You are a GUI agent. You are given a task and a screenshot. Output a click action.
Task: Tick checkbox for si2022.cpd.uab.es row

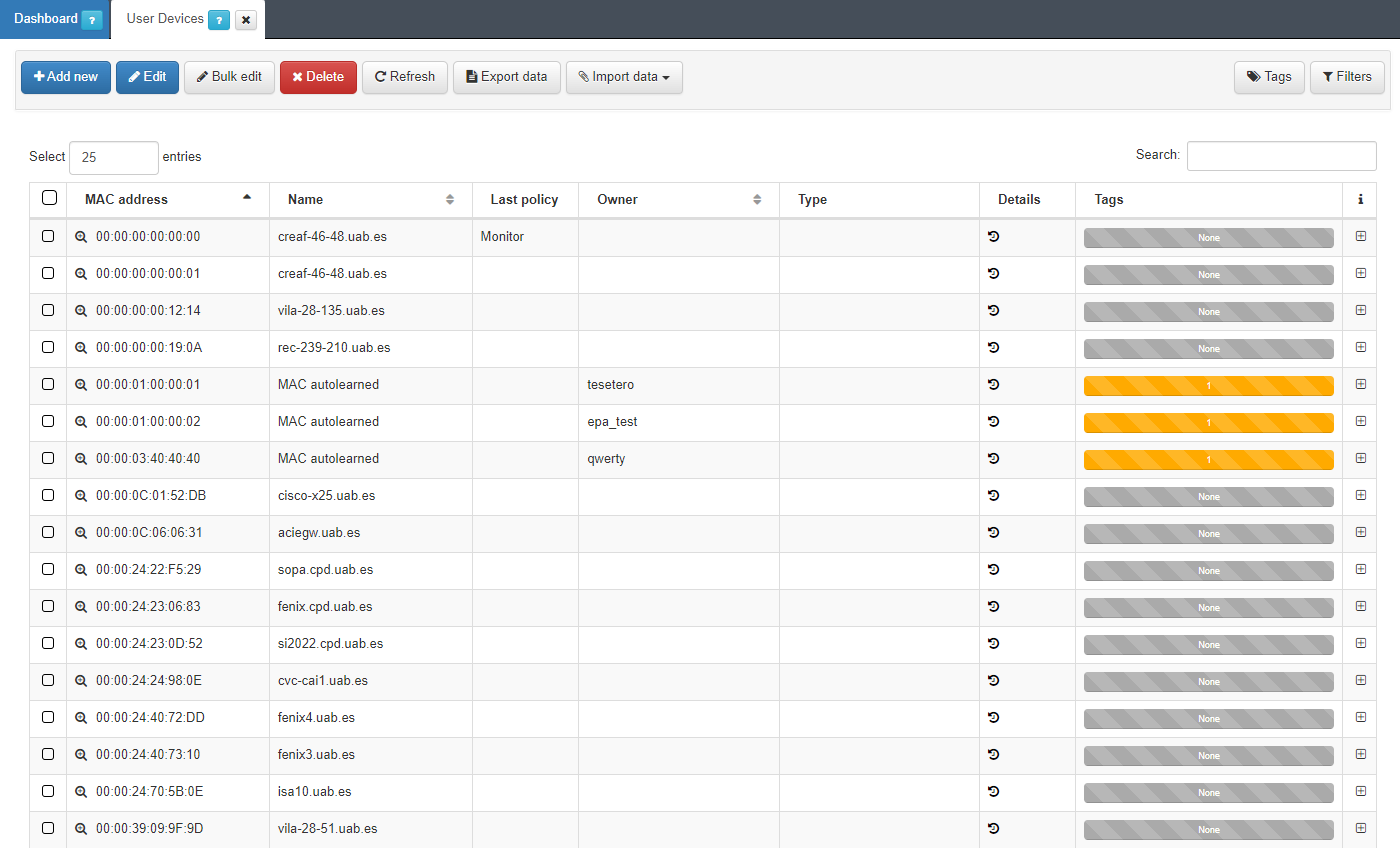pos(48,643)
